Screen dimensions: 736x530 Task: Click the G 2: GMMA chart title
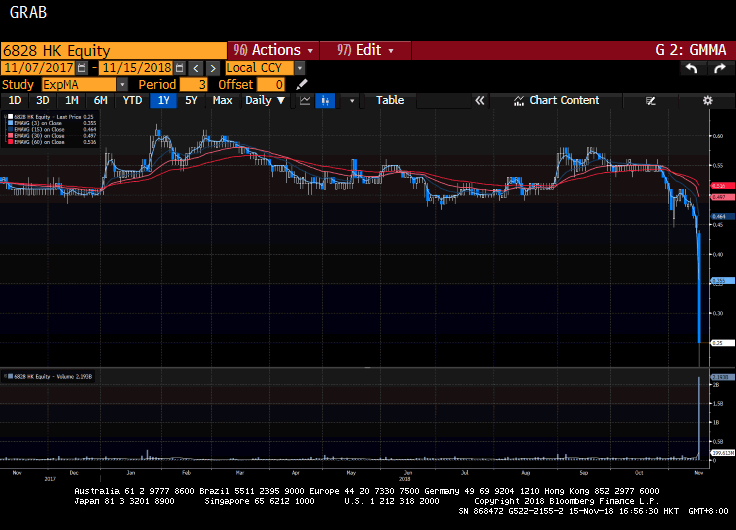[690, 50]
